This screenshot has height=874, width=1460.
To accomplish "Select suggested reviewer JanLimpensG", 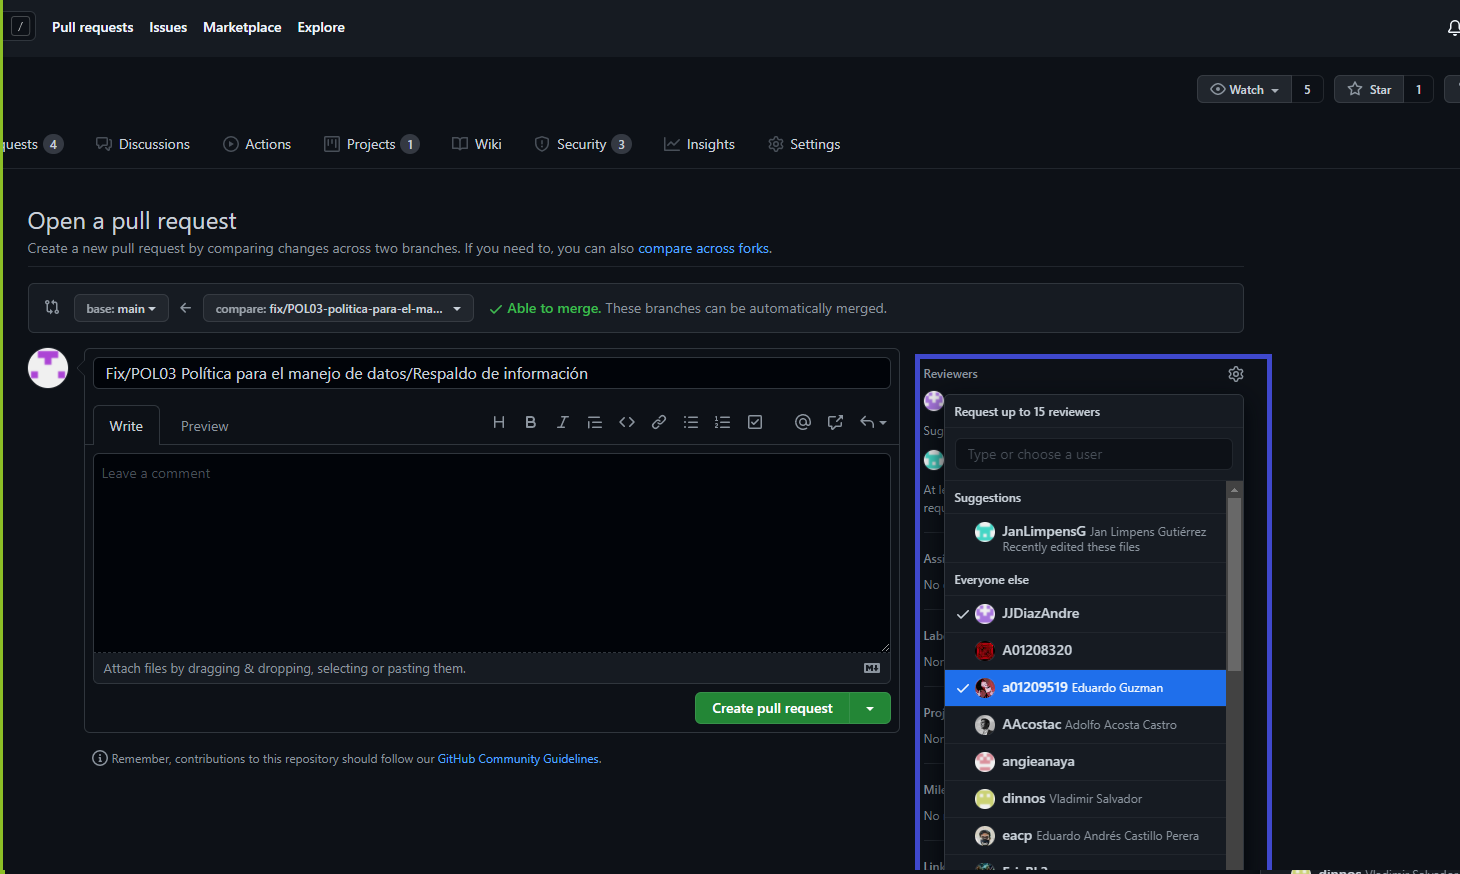I will (1085, 538).
